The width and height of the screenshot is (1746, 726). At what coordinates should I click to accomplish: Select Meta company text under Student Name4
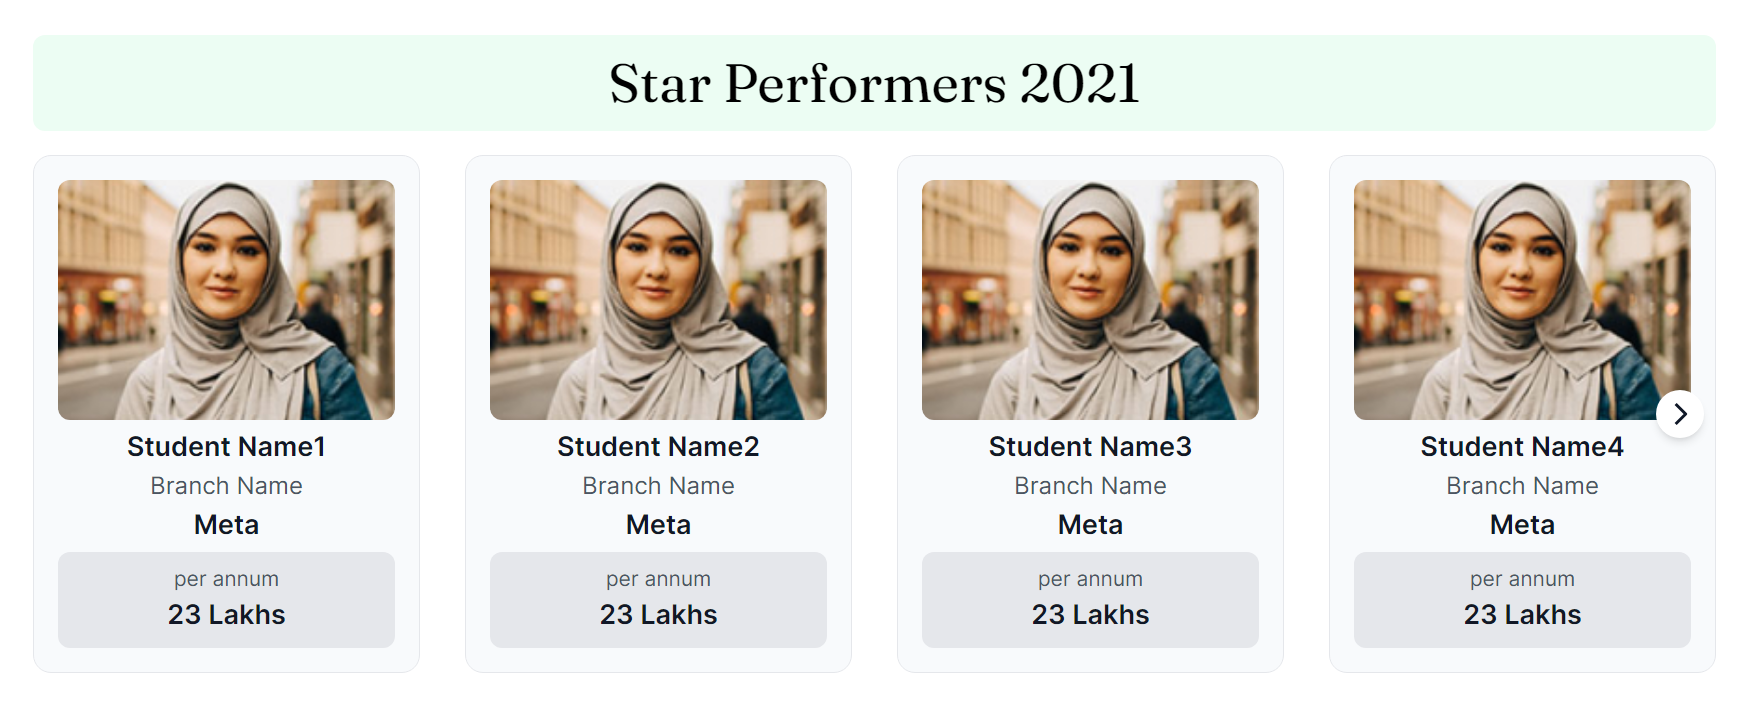click(1522, 525)
